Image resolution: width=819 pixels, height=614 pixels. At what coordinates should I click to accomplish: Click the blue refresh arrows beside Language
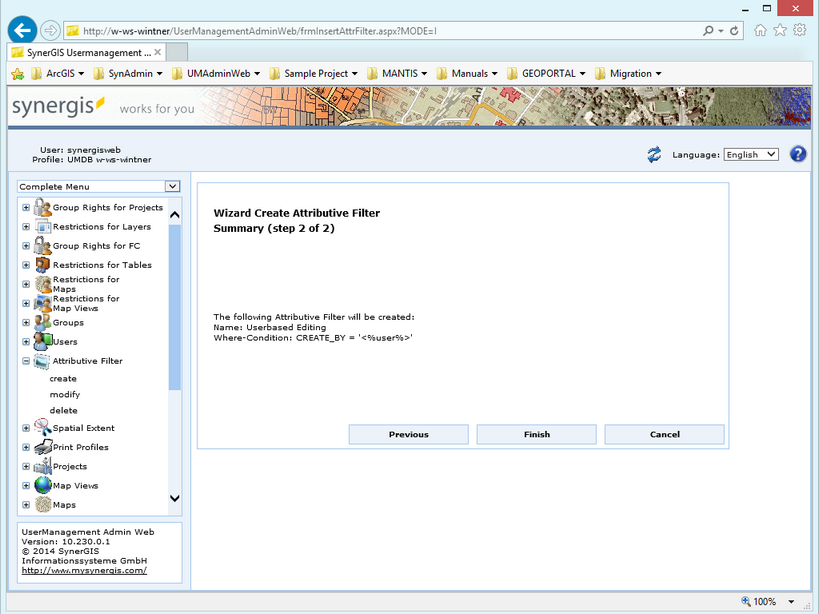click(x=655, y=152)
